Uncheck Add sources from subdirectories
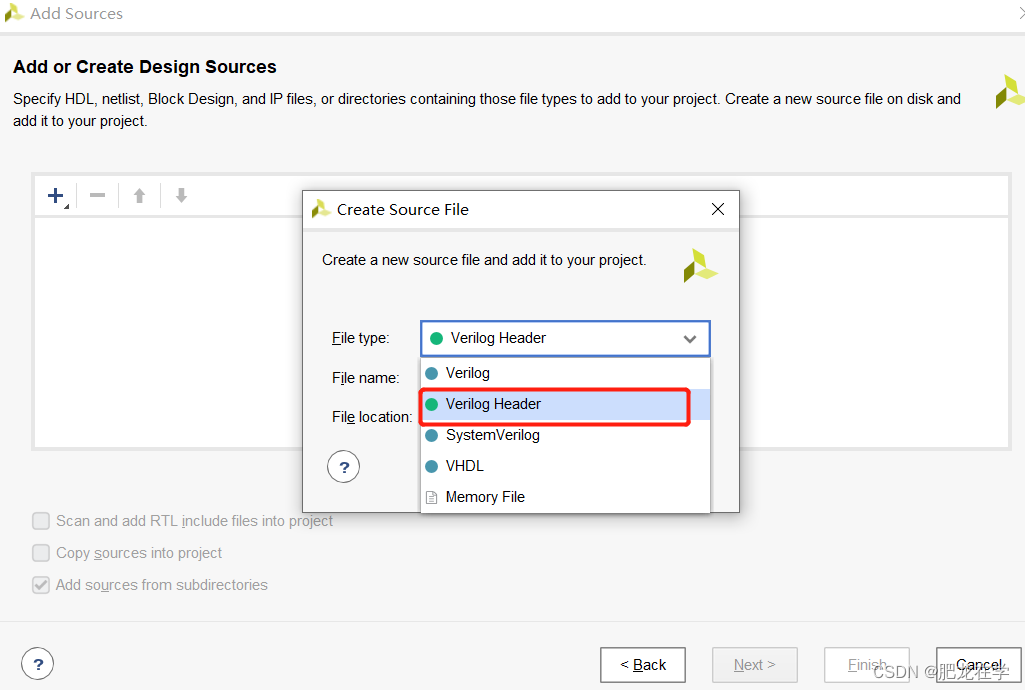The image size is (1025, 690). [x=41, y=585]
